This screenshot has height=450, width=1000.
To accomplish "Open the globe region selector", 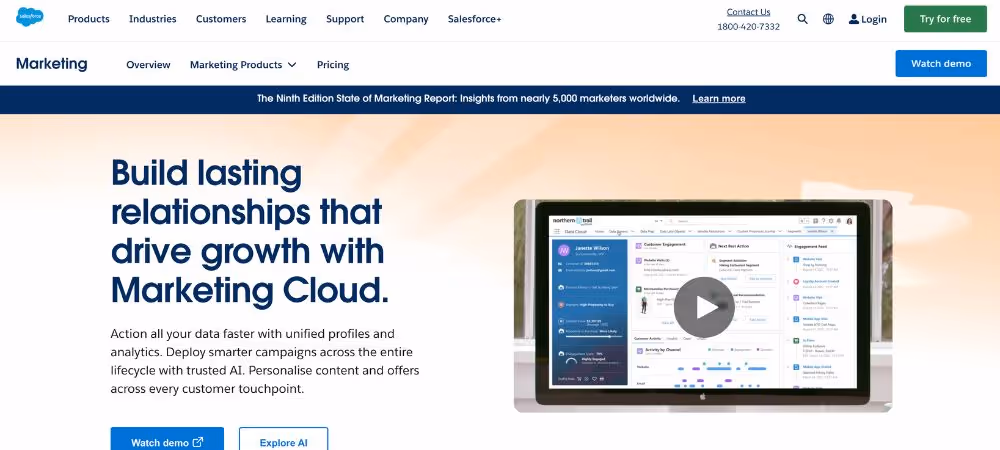I will coord(828,19).
